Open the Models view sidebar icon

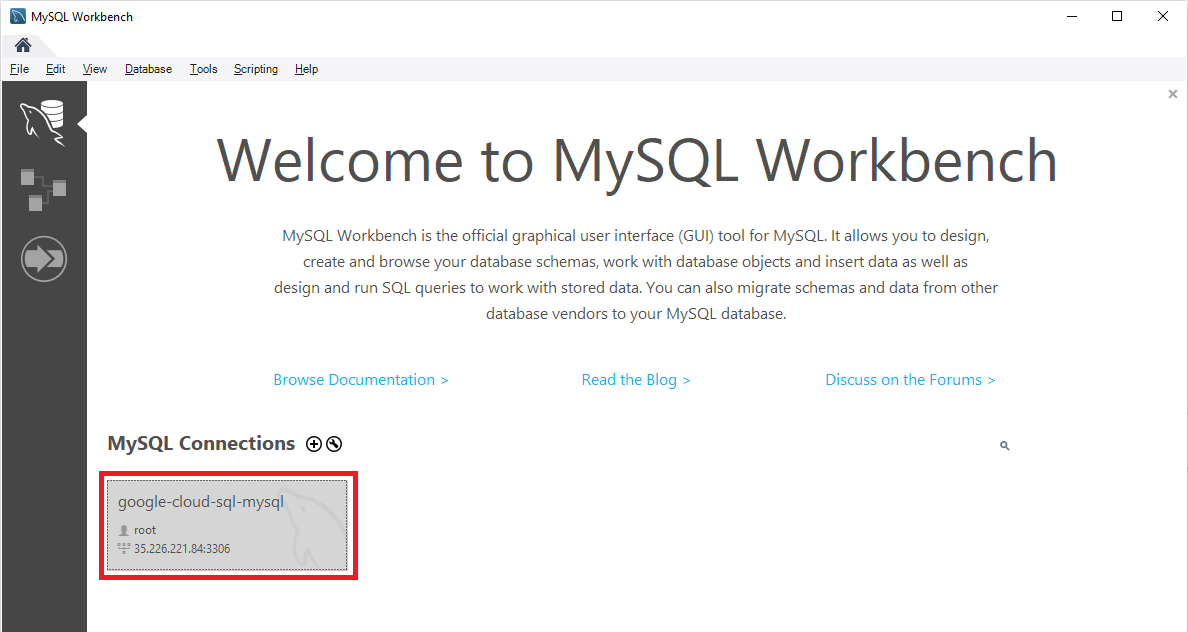[x=43, y=189]
